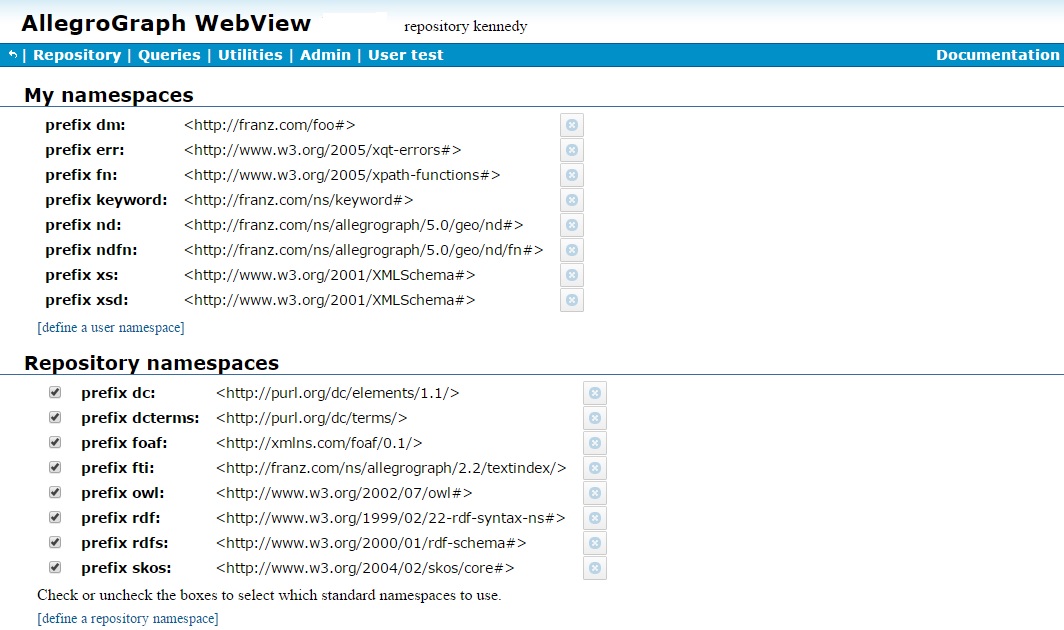Disable the dcterms standard namespace
1064x630 pixels.
point(56,417)
